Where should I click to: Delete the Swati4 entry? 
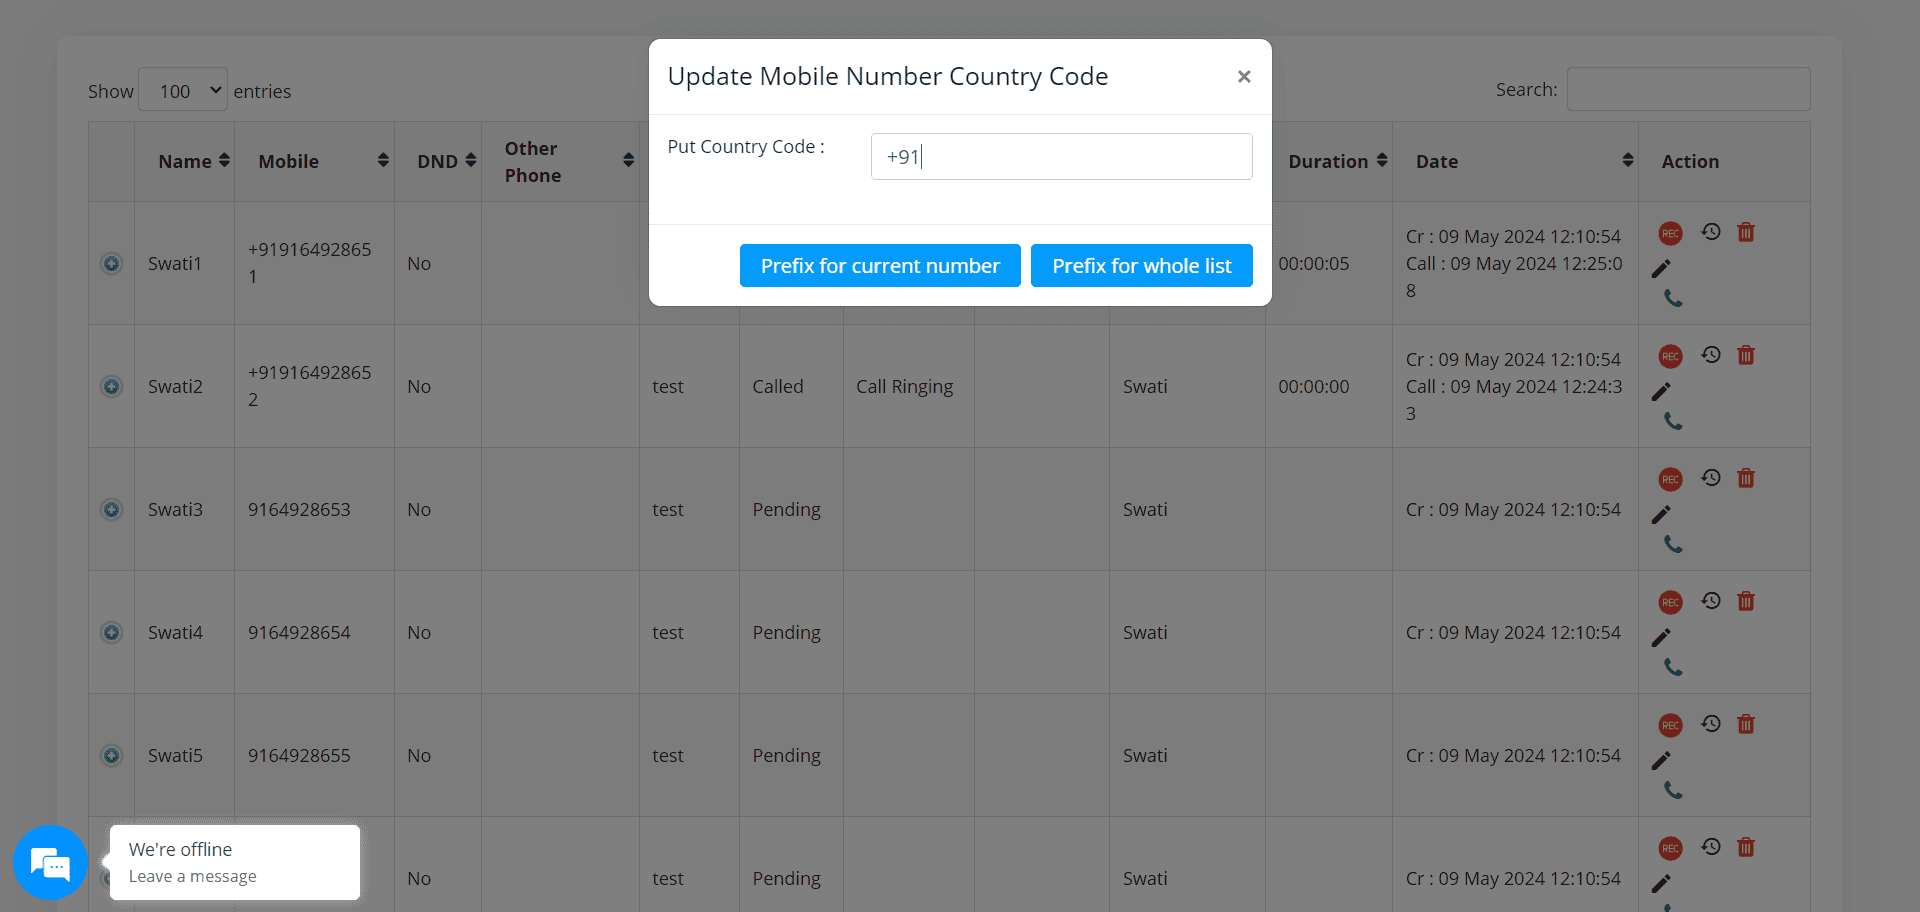pos(1747,601)
